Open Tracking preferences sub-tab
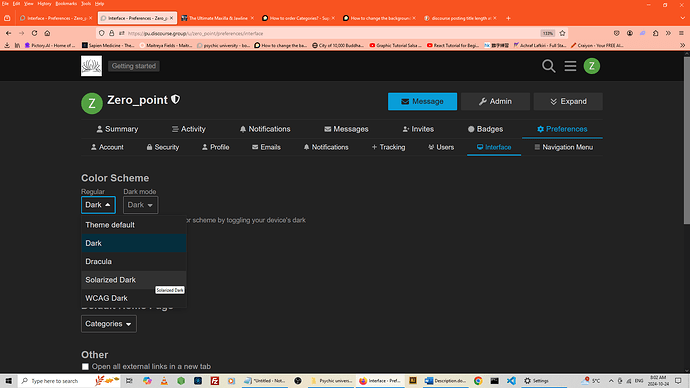This screenshot has width=690, height=388. coord(388,147)
